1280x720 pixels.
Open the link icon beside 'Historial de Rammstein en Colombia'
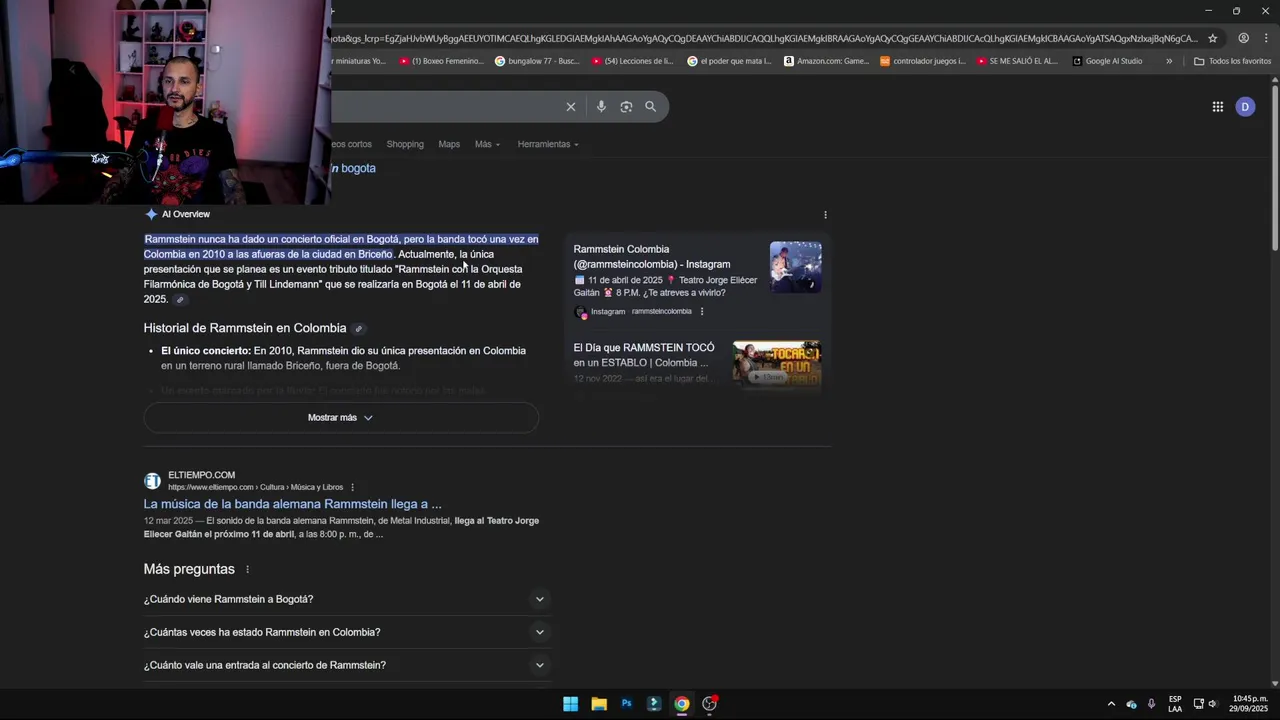click(359, 329)
